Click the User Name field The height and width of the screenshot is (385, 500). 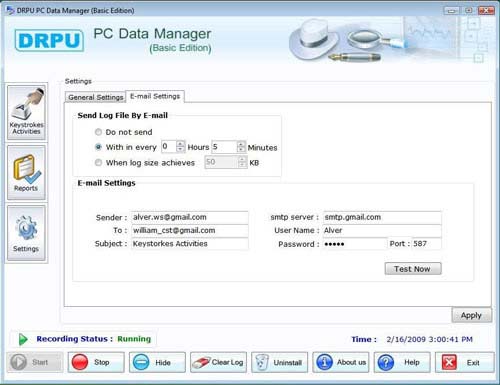point(382,230)
